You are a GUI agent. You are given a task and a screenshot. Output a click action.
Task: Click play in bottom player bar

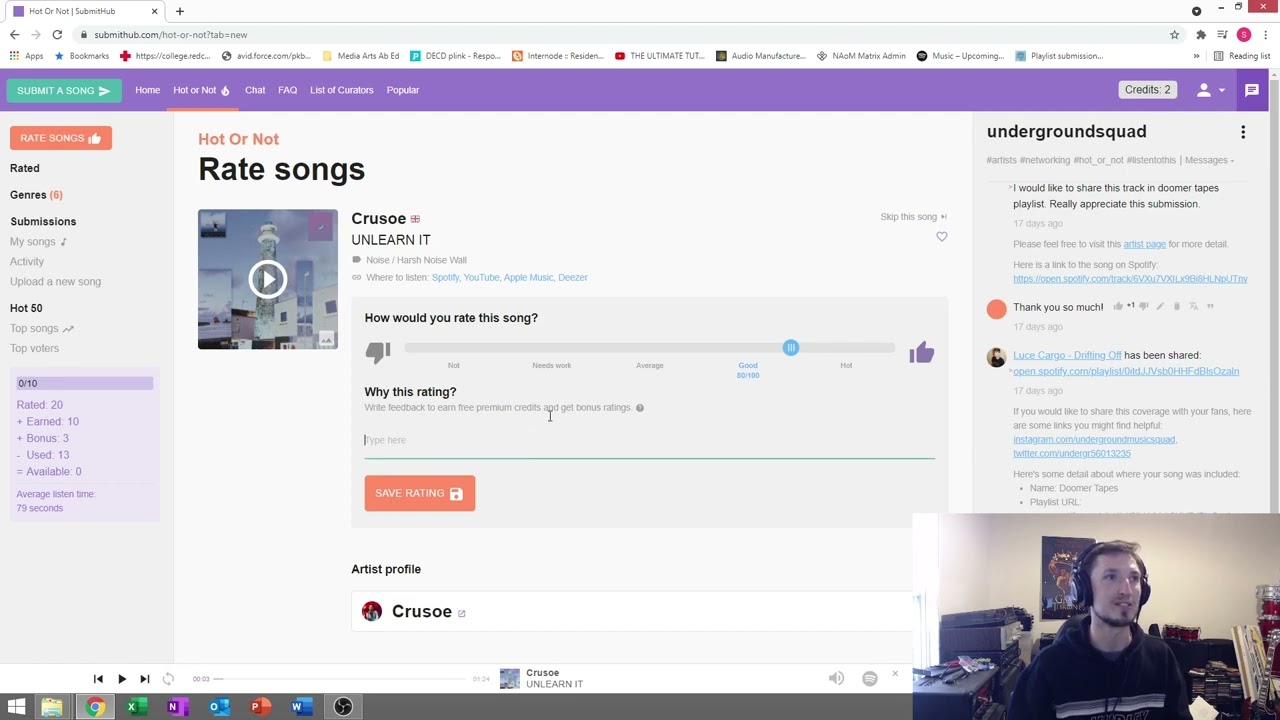122,679
